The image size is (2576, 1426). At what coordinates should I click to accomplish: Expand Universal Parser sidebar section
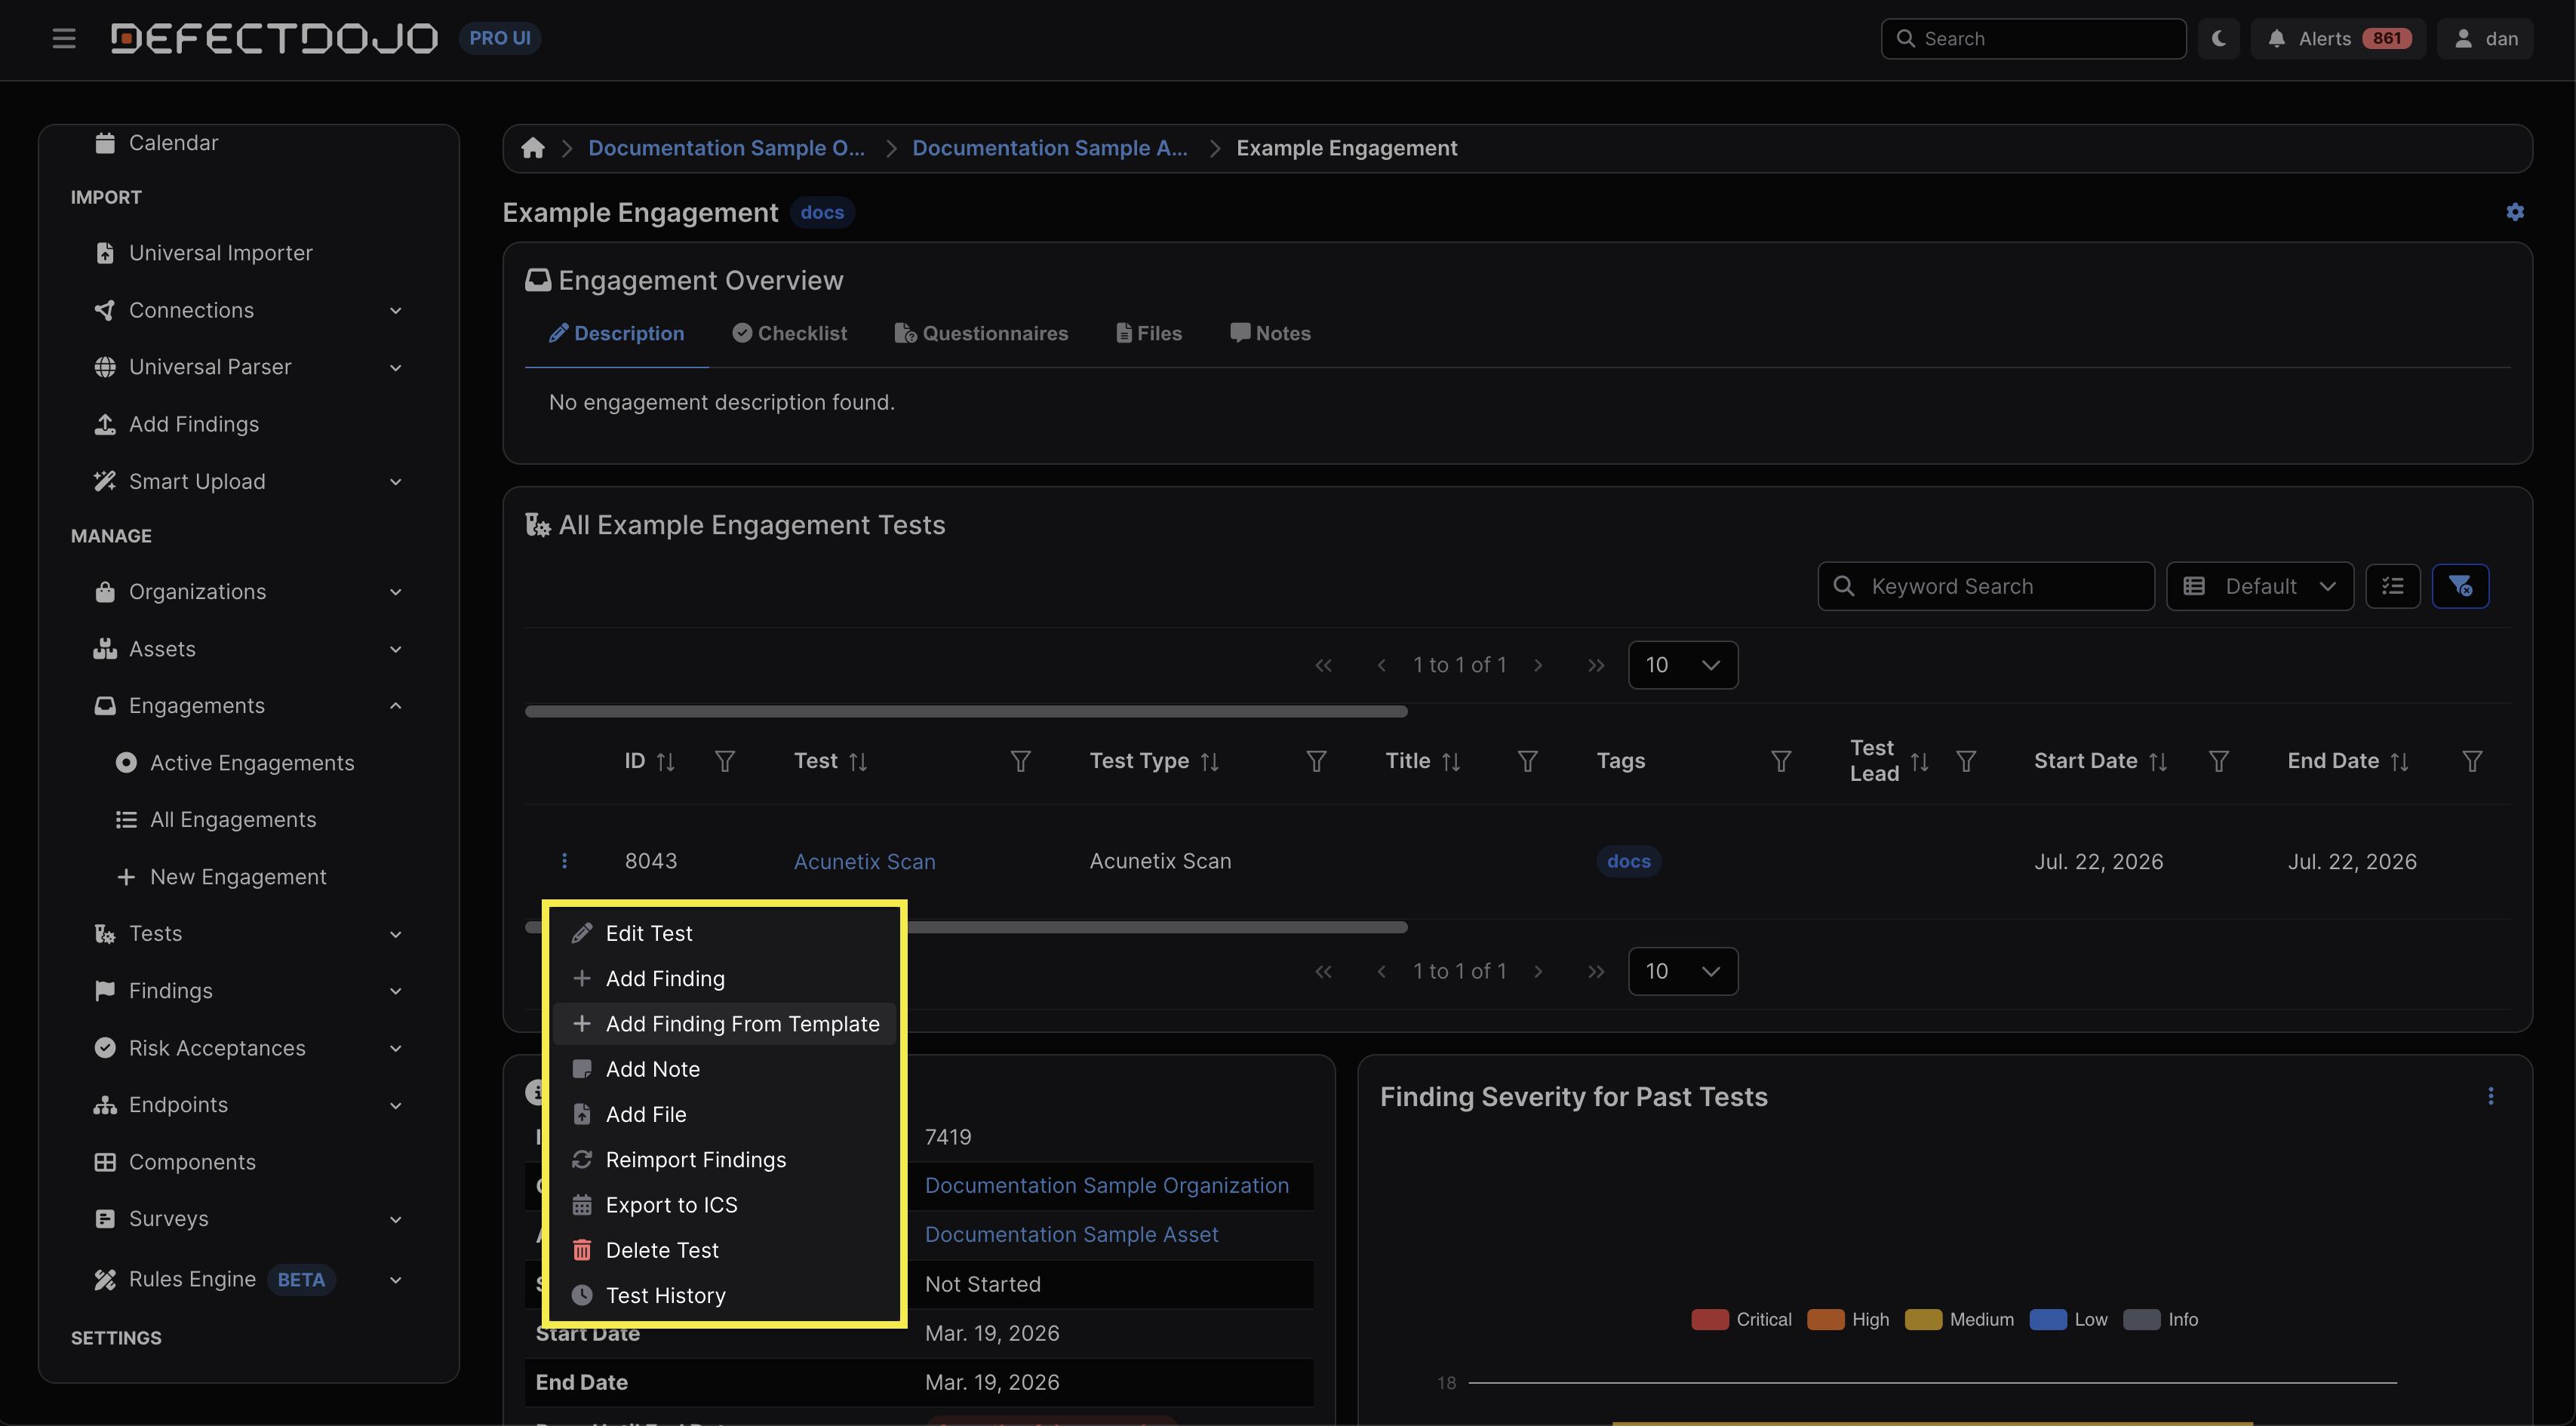coord(248,367)
